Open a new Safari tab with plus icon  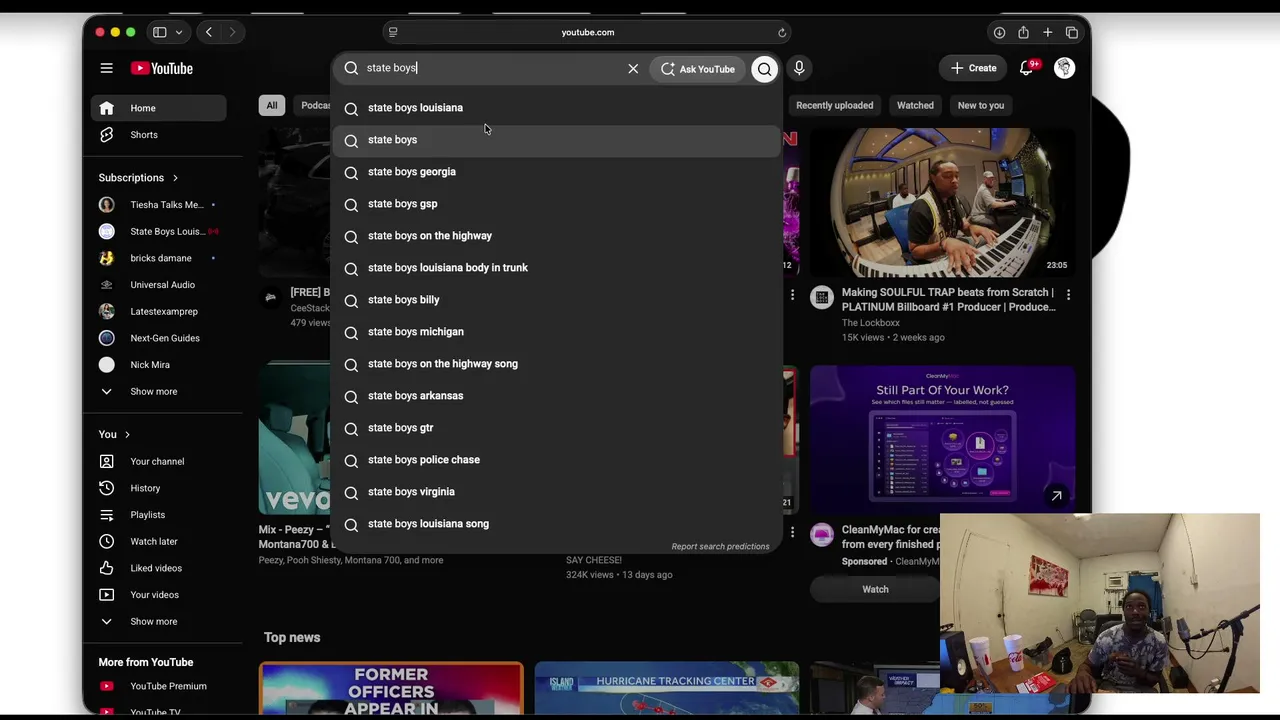(1047, 32)
